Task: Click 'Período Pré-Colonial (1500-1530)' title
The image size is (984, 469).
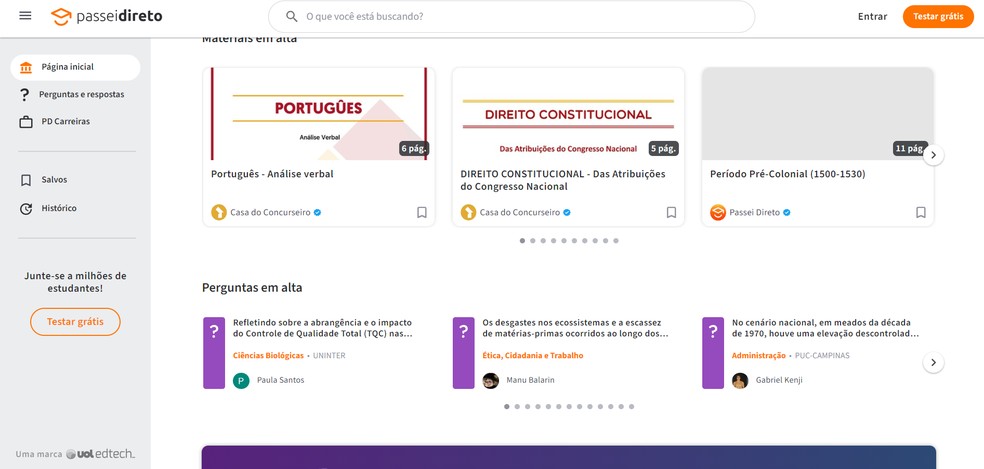Action: [788, 174]
